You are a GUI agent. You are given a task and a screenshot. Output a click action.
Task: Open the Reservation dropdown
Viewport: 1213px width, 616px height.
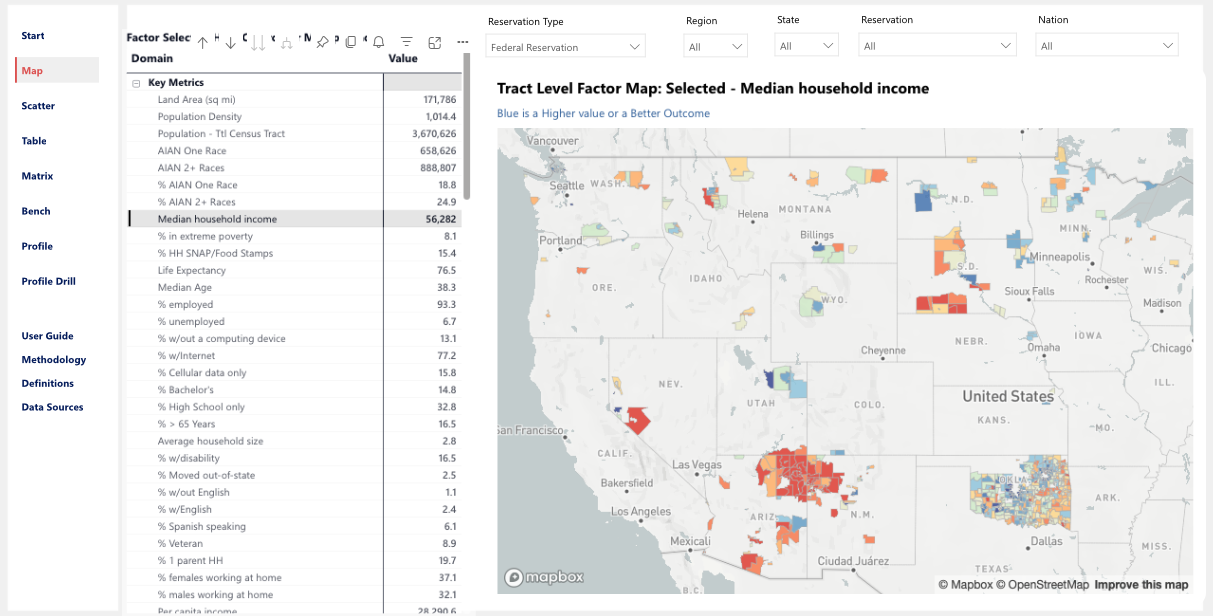click(x=938, y=46)
